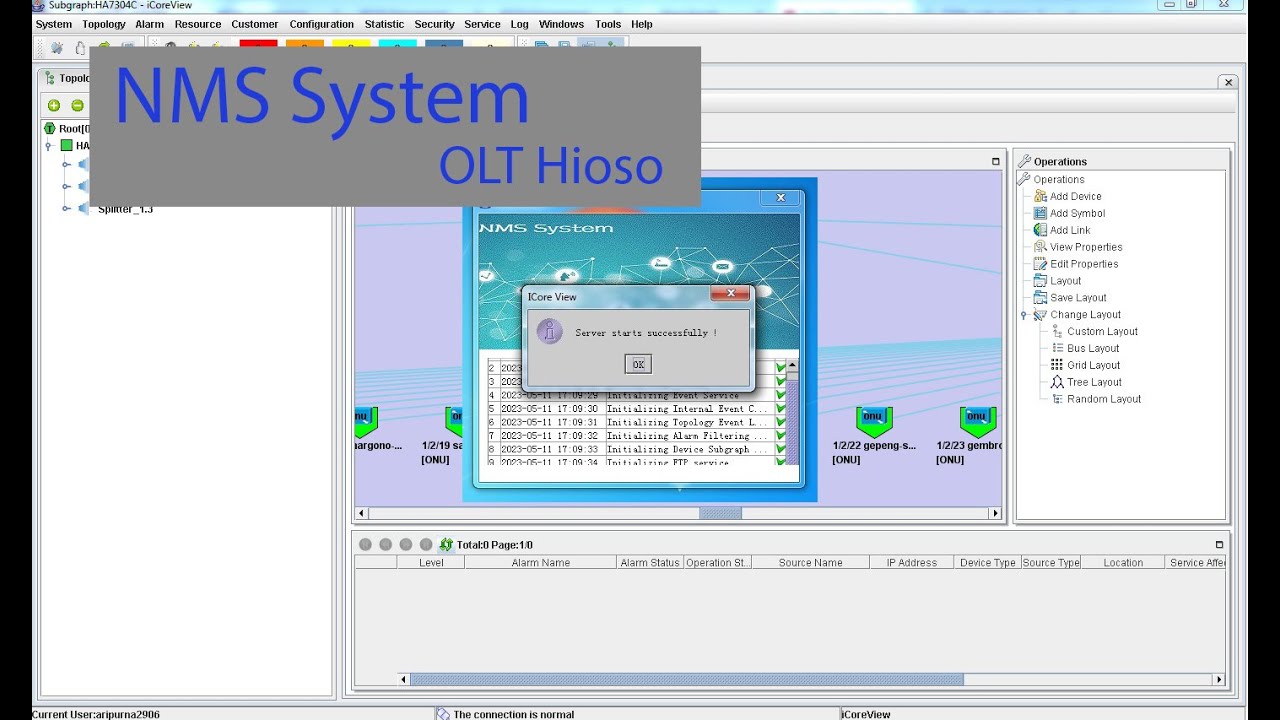1280x720 pixels.
Task: Open the Log menu
Action: 519,24
